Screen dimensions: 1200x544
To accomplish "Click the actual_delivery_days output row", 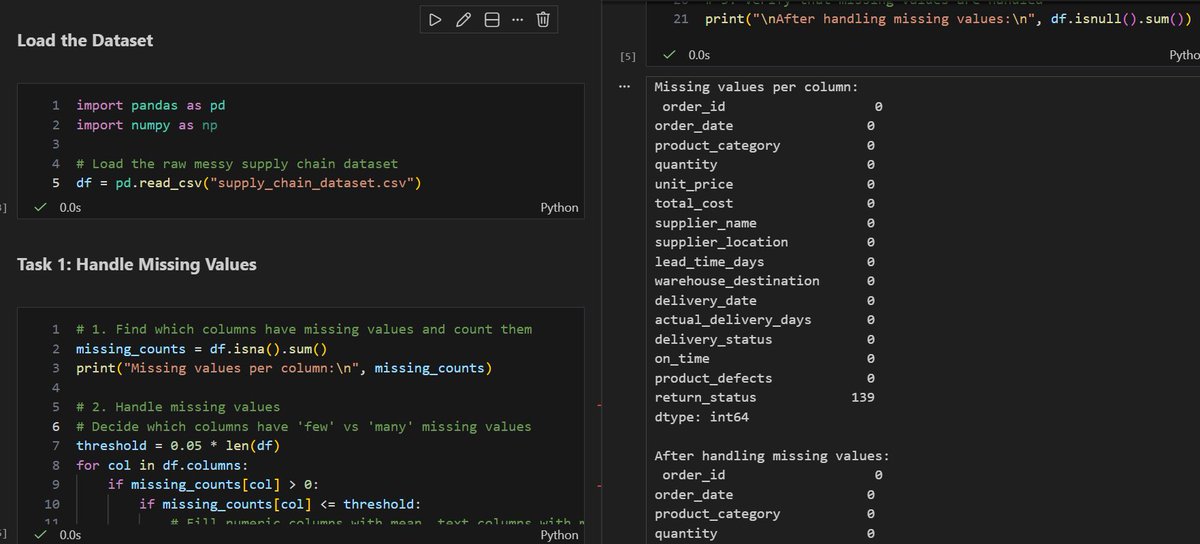I will coord(765,320).
